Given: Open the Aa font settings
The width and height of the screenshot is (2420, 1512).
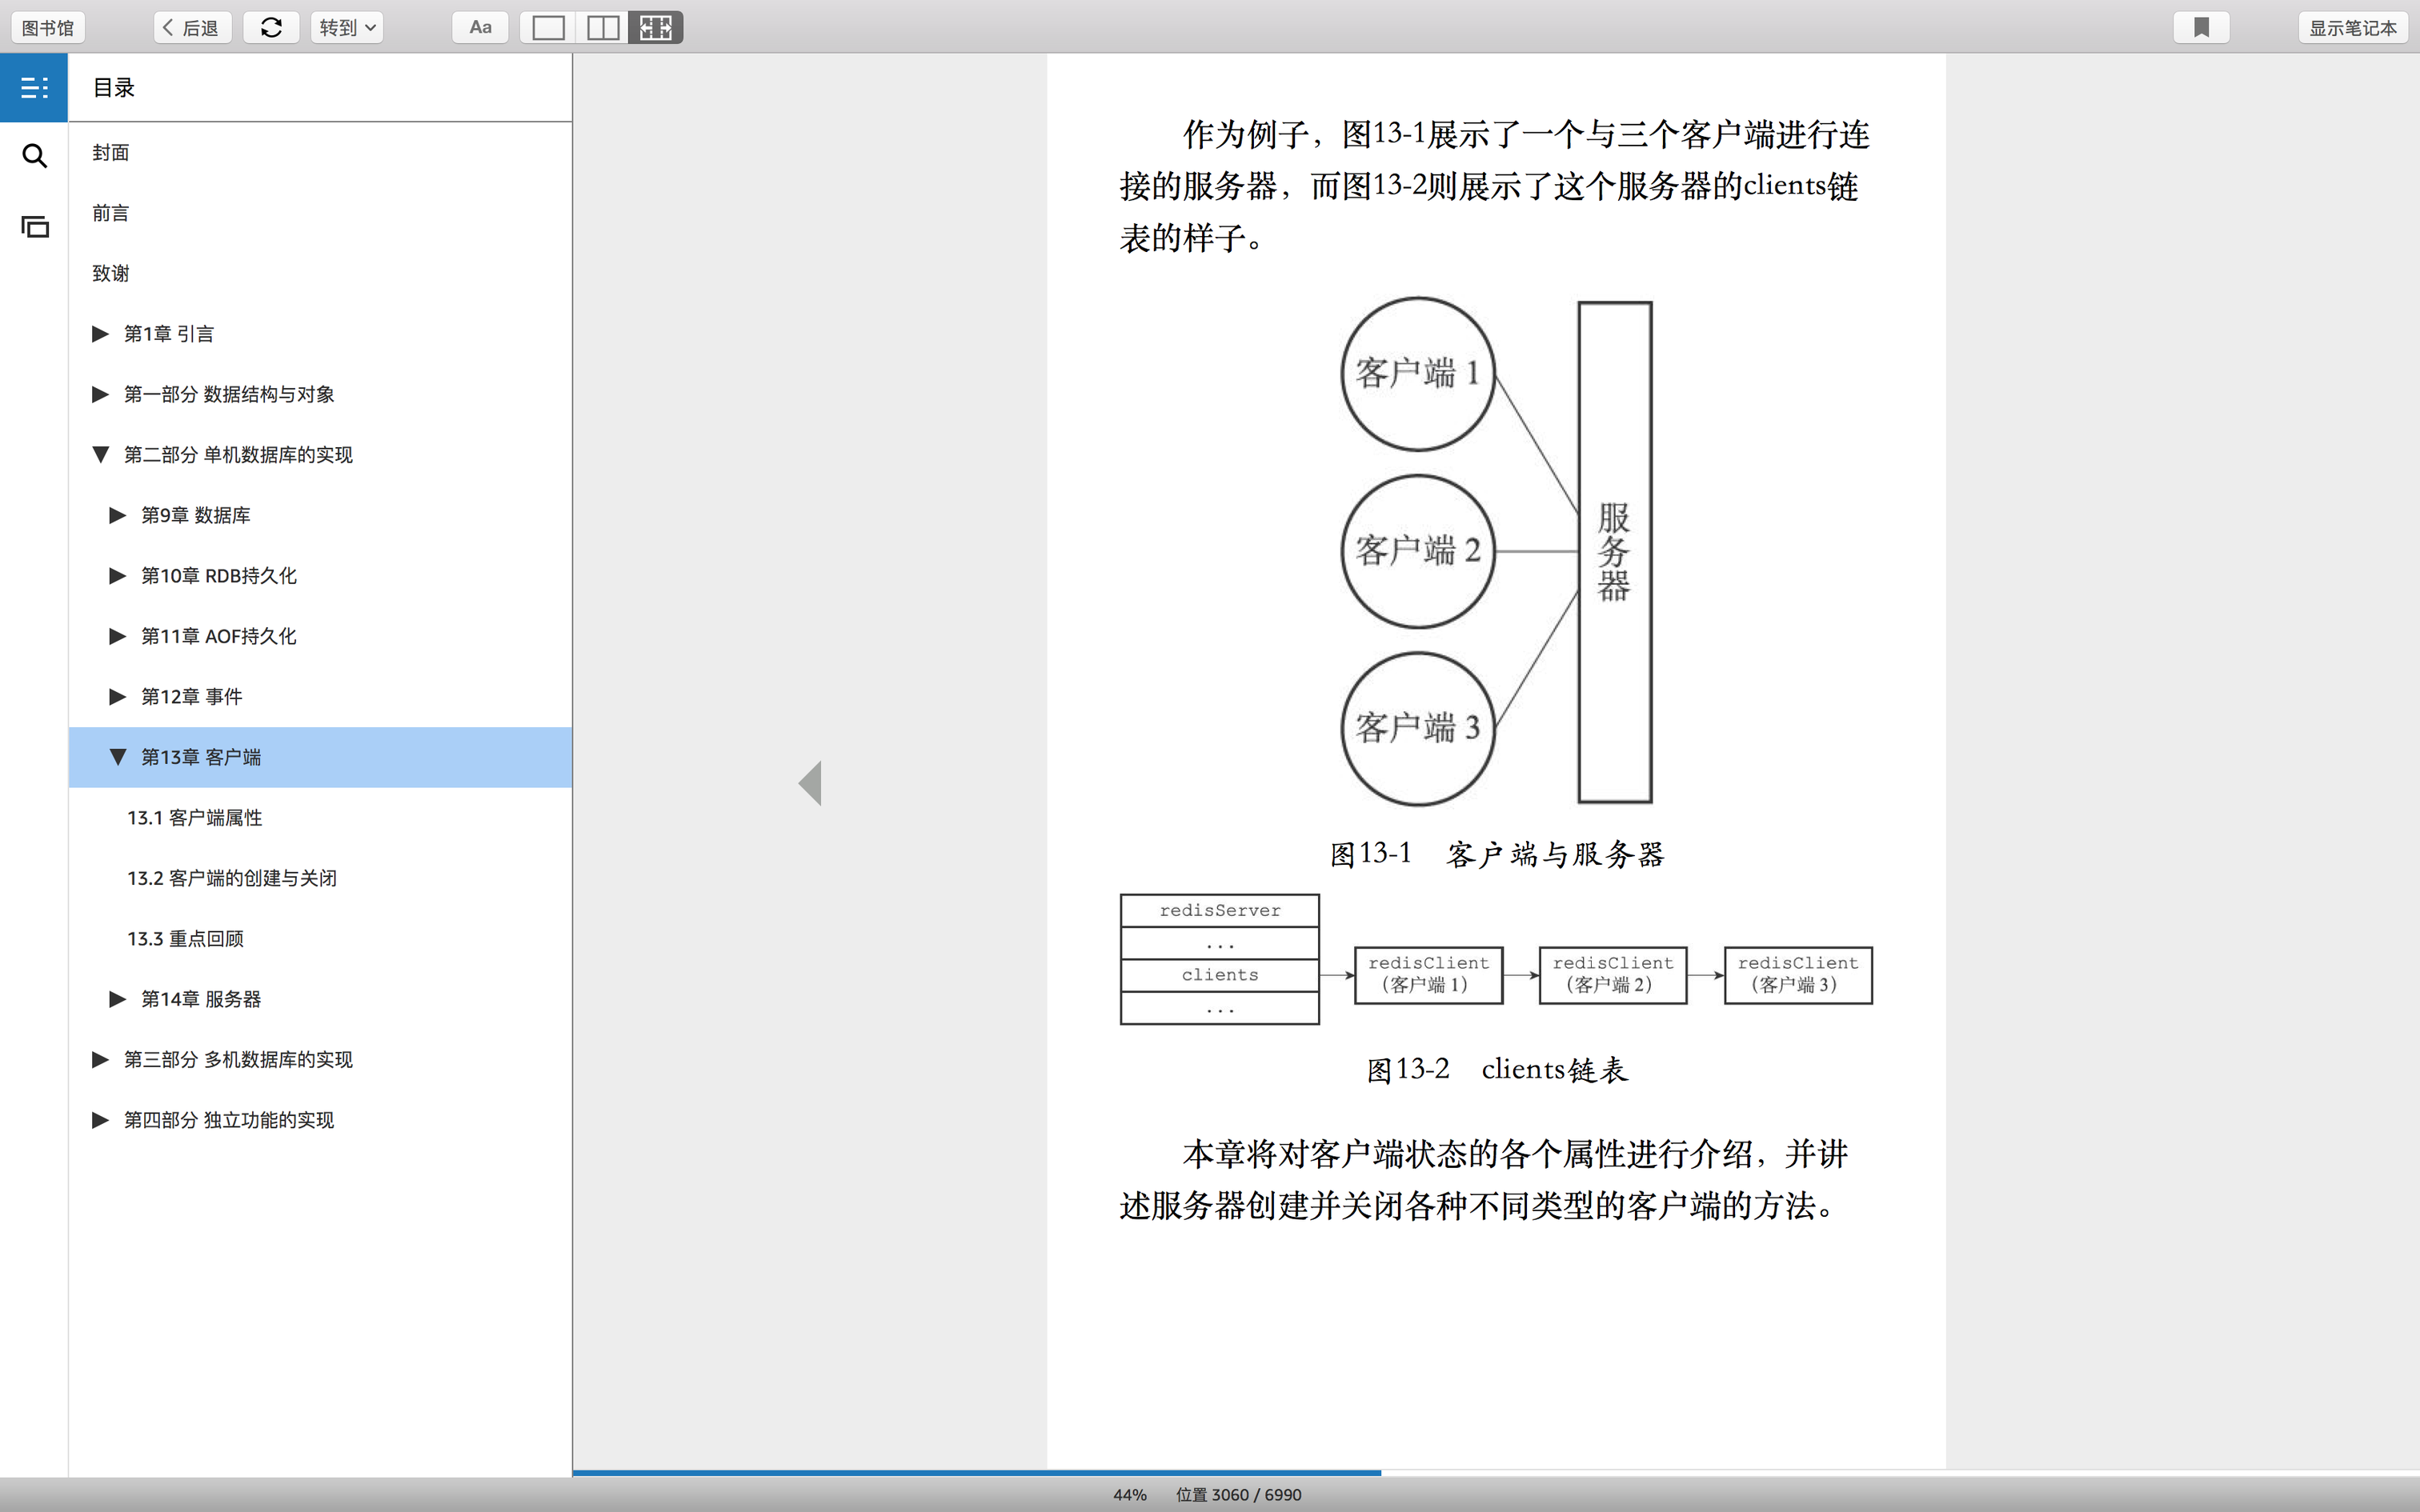Looking at the screenshot, I should click(x=480, y=27).
